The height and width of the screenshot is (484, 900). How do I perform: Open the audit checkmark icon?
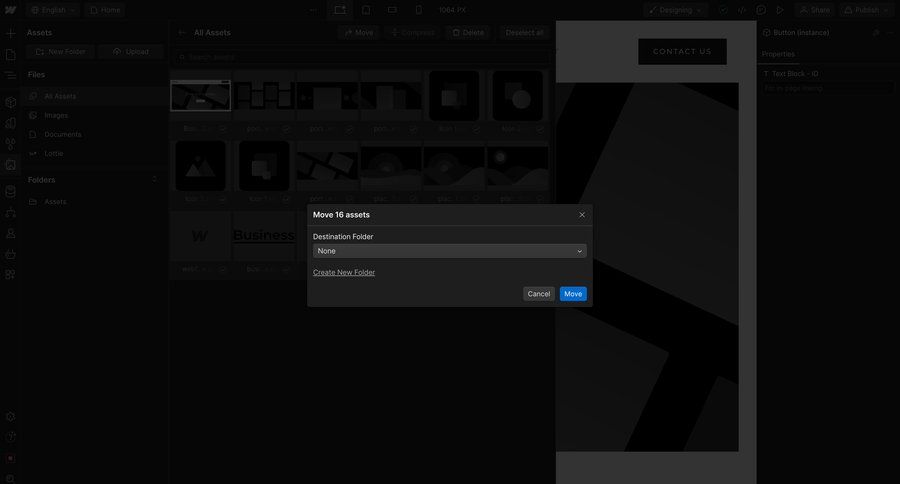pyautogui.click(x=723, y=10)
